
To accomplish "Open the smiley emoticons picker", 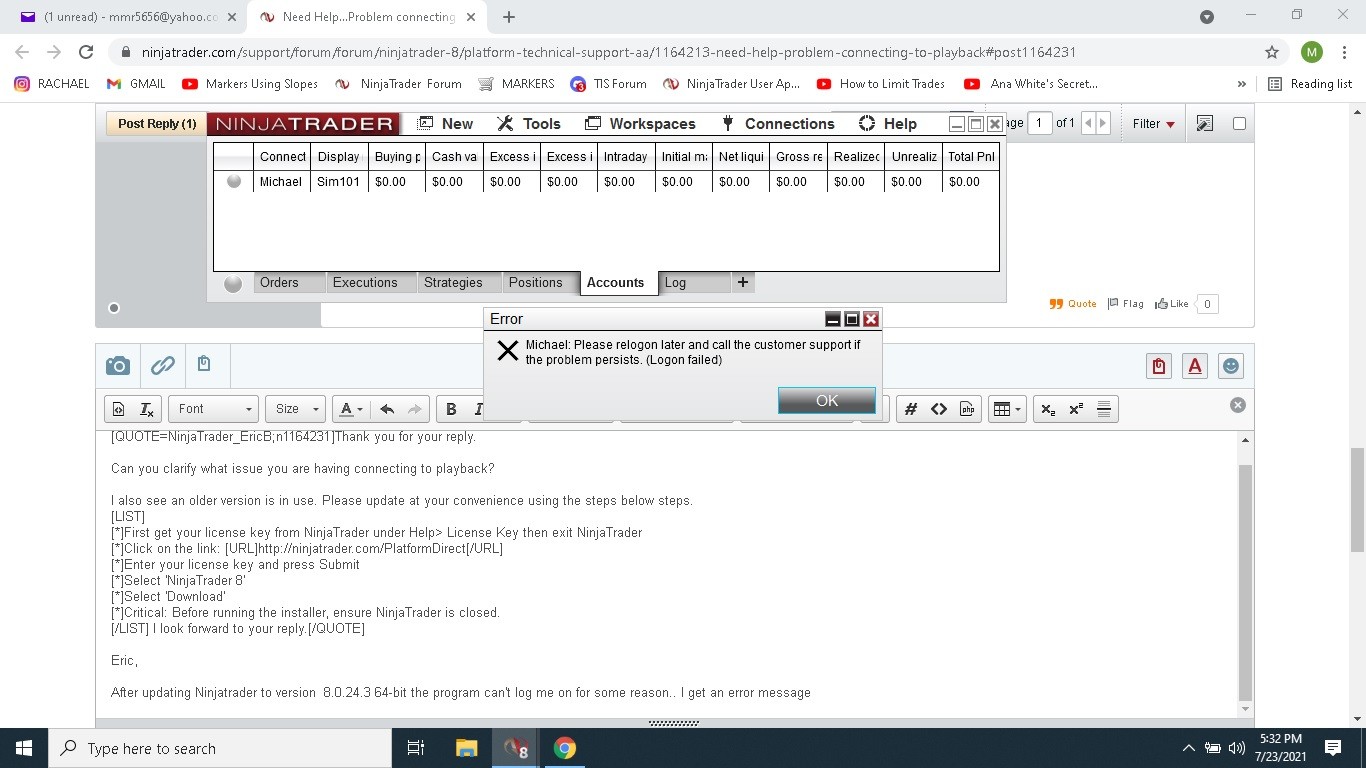I will coord(1230,366).
